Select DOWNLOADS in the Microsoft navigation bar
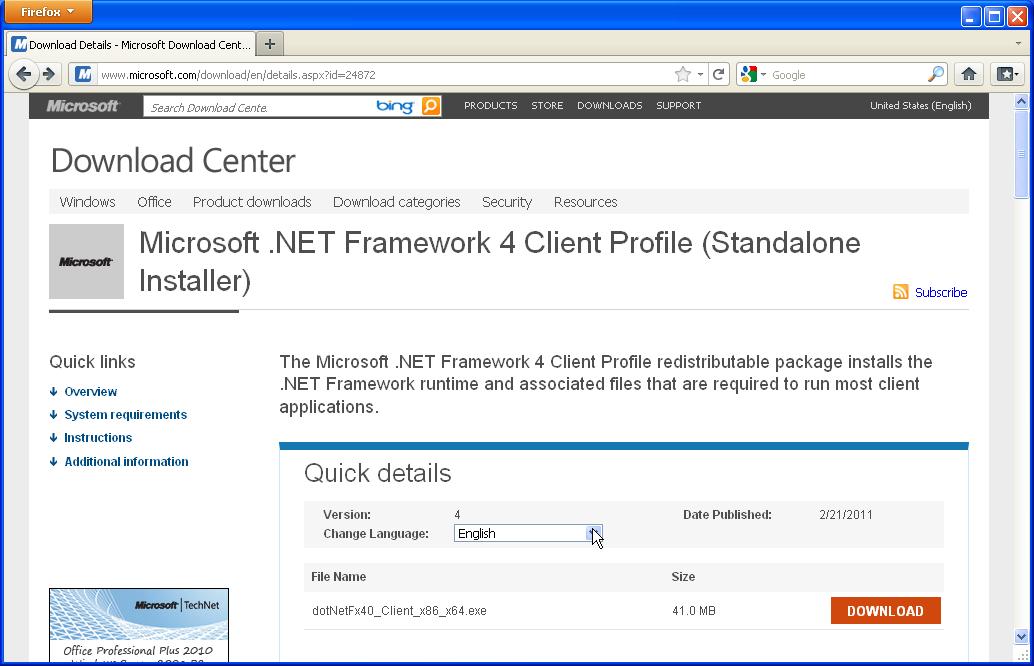 pos(609,105)
